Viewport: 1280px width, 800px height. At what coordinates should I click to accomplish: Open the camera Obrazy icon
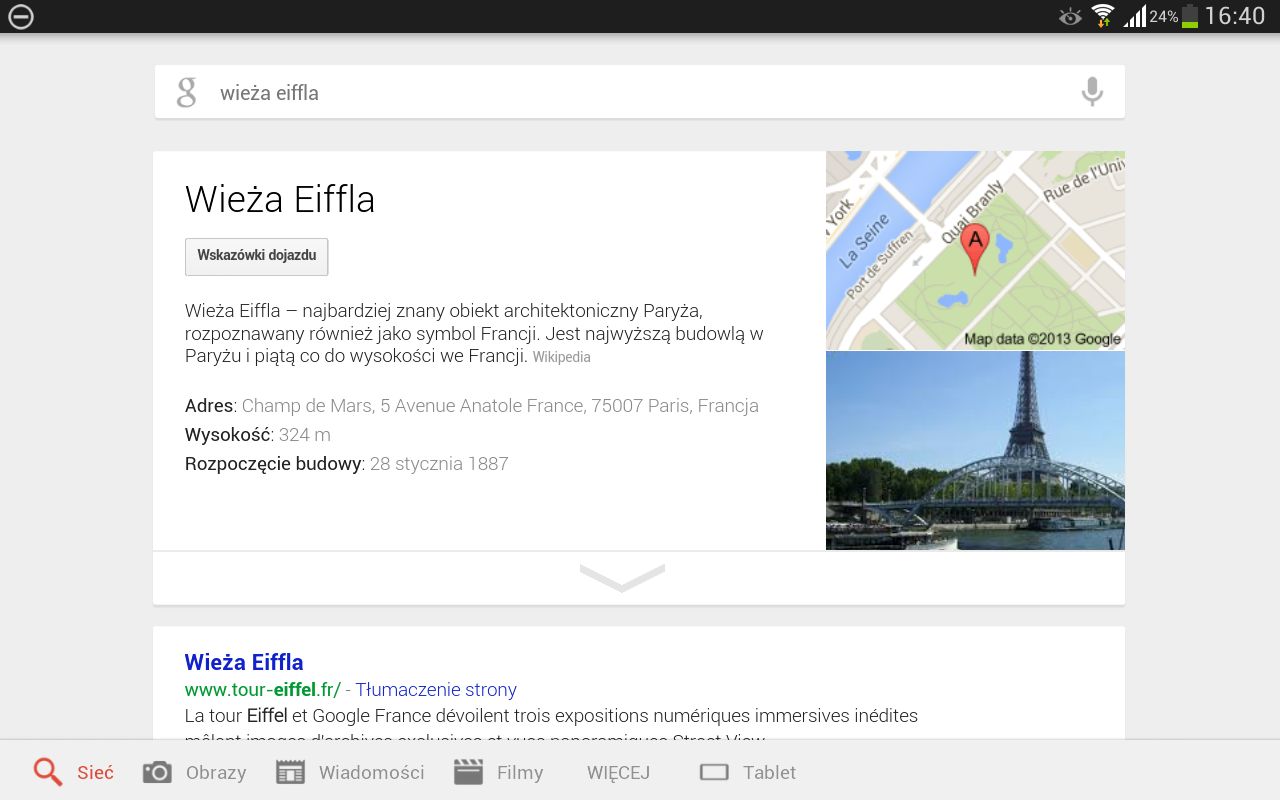(157, 772)
